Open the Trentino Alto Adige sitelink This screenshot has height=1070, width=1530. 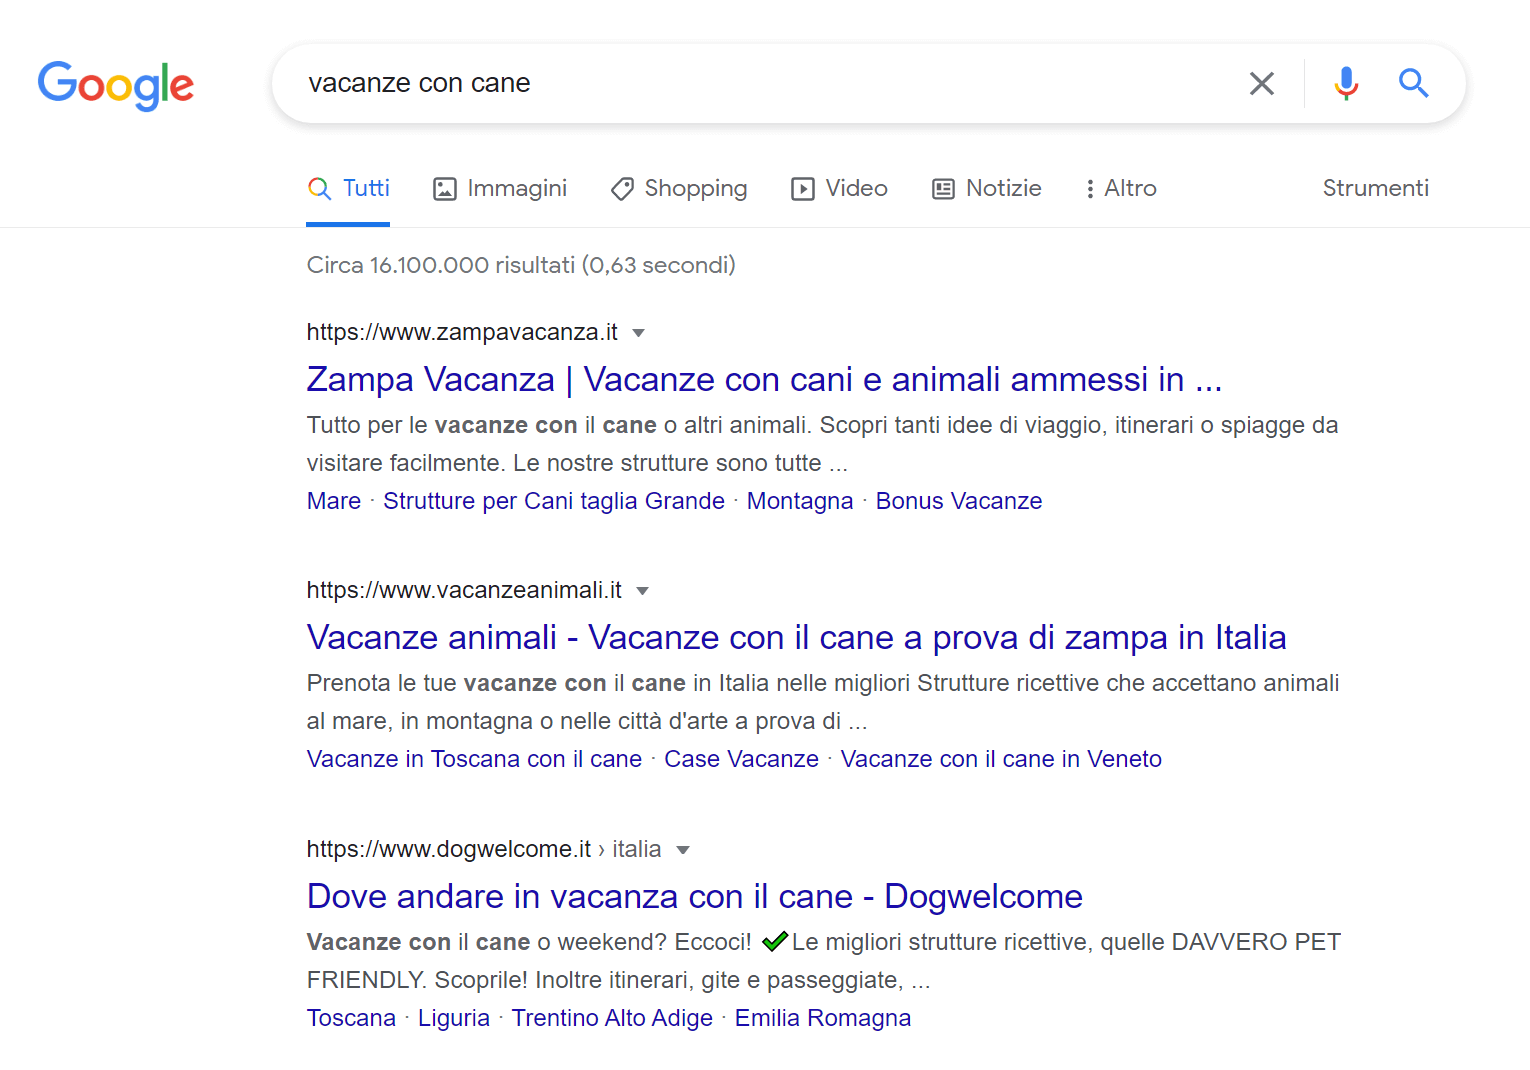(x=612, y=1018)
